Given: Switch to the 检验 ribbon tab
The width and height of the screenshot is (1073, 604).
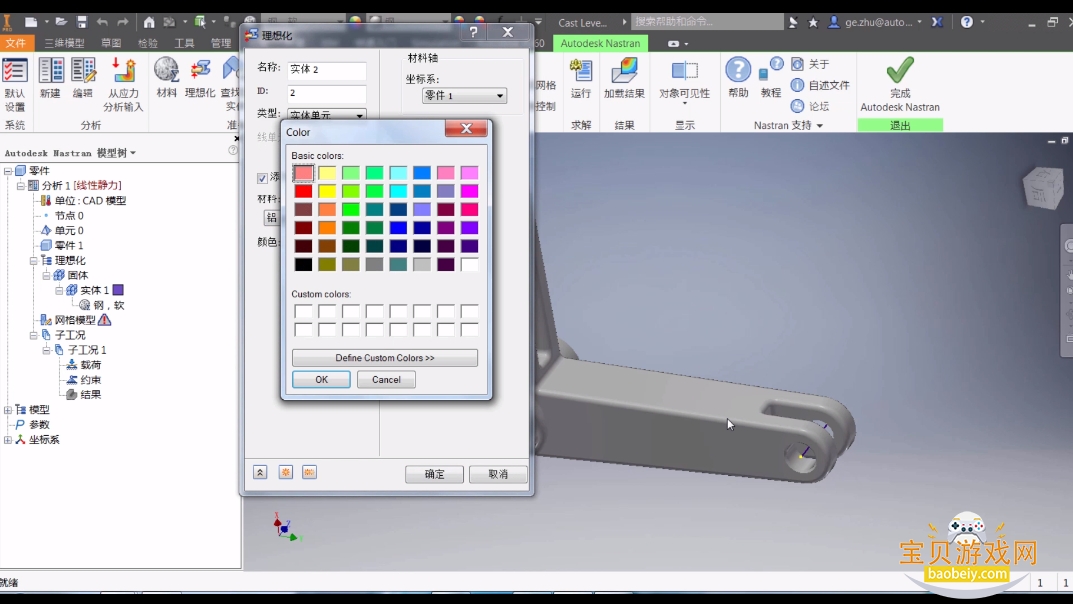Looking at the screenshot, I should click(148, 43).
